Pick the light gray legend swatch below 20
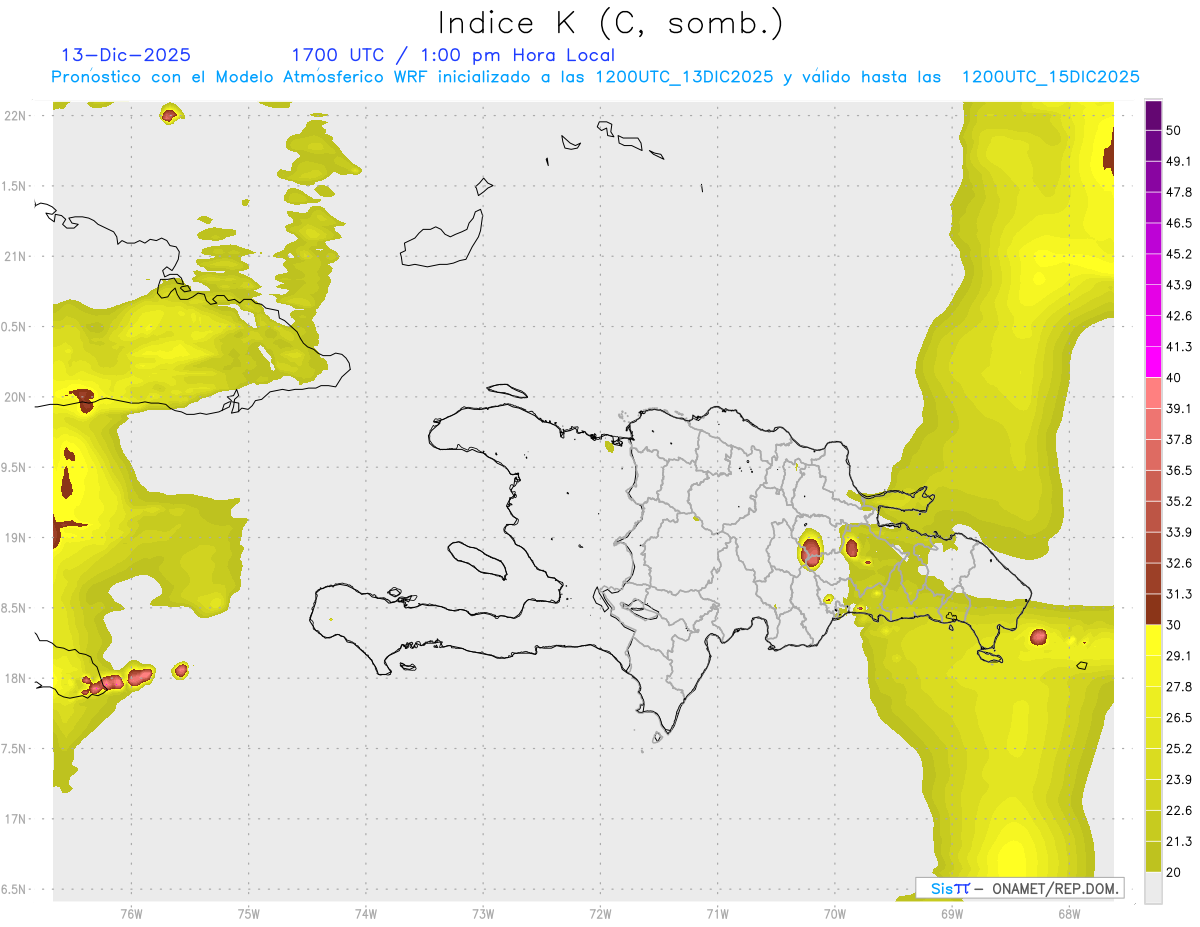 [1154, 888]
